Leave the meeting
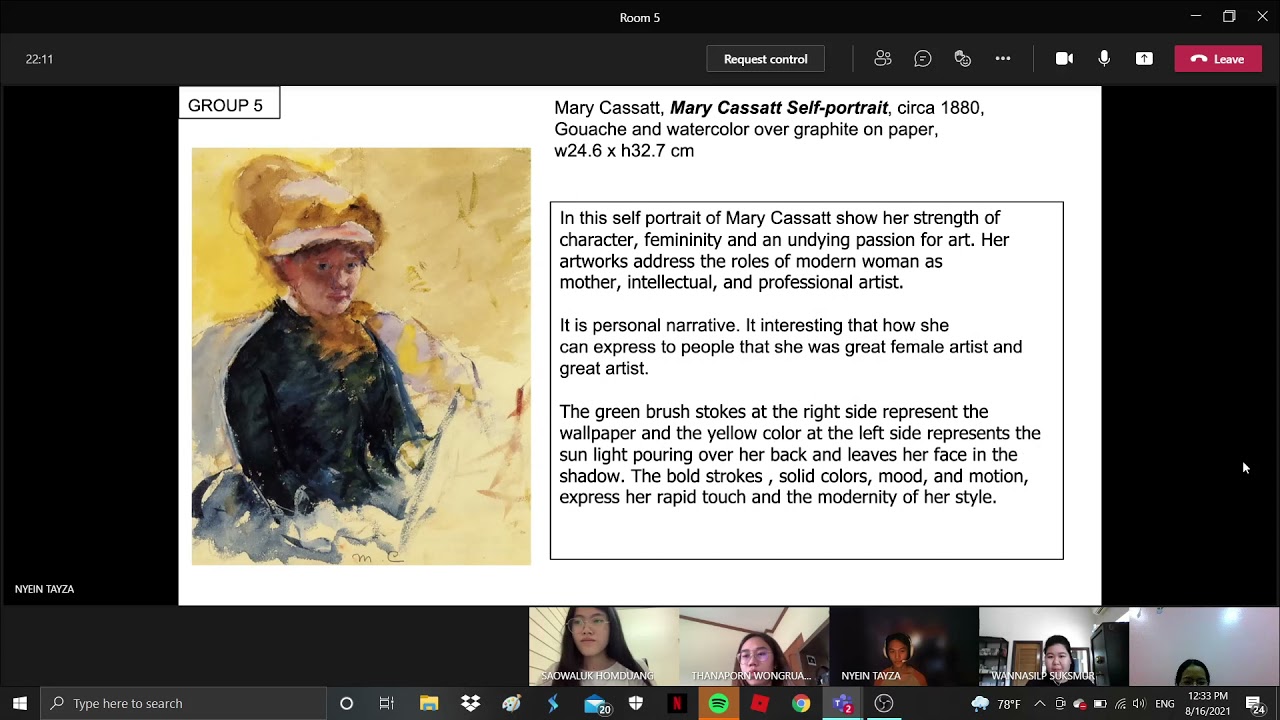 pyautogui.click(x=1218, y=59)
